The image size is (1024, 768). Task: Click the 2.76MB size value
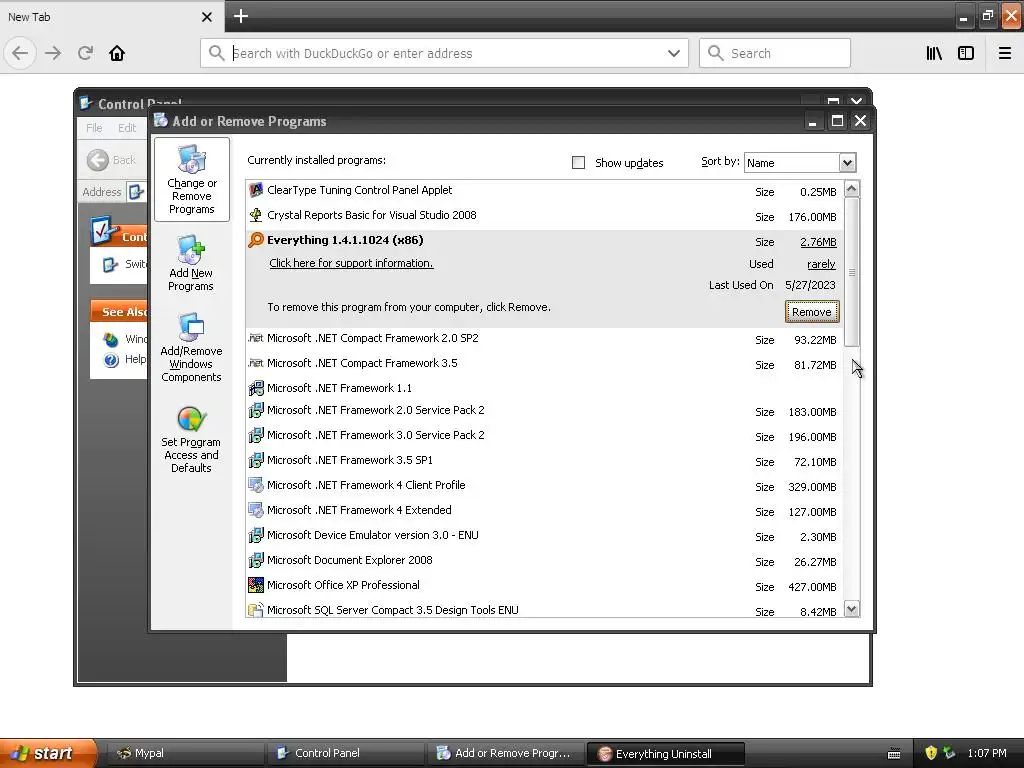(x=818, y=242)
